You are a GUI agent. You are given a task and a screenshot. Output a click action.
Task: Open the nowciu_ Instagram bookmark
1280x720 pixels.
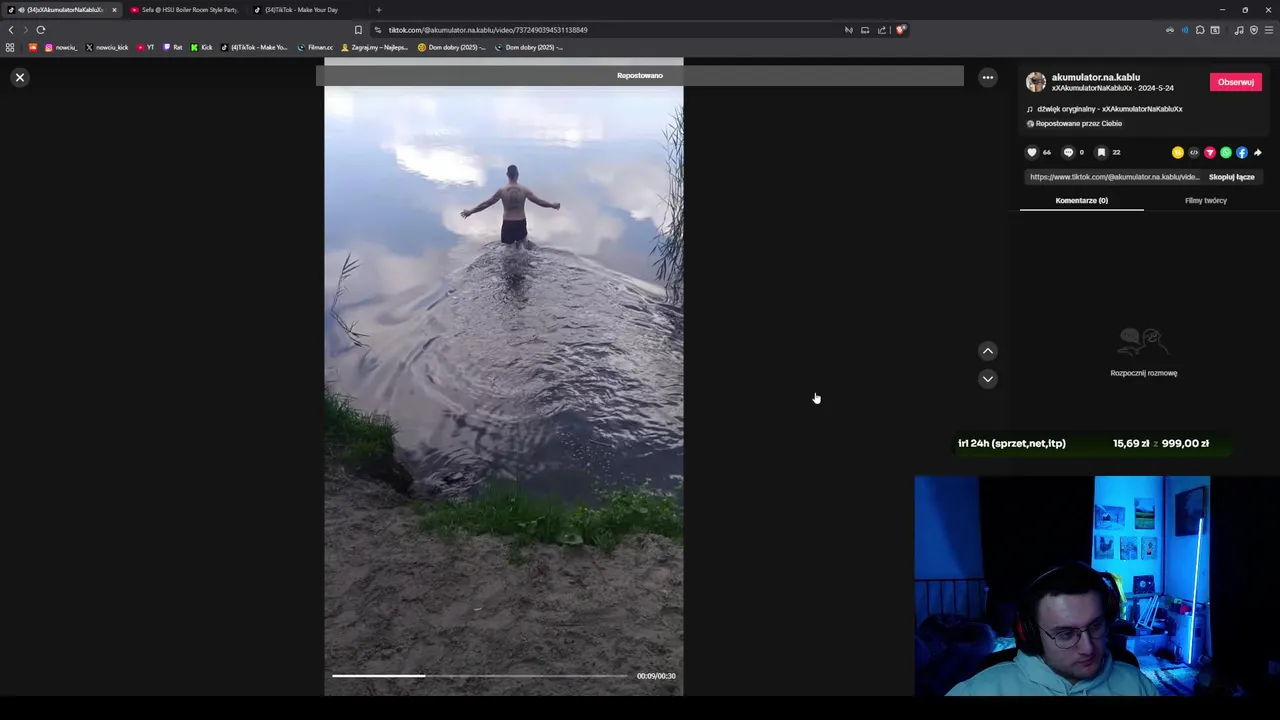[60, 47]
